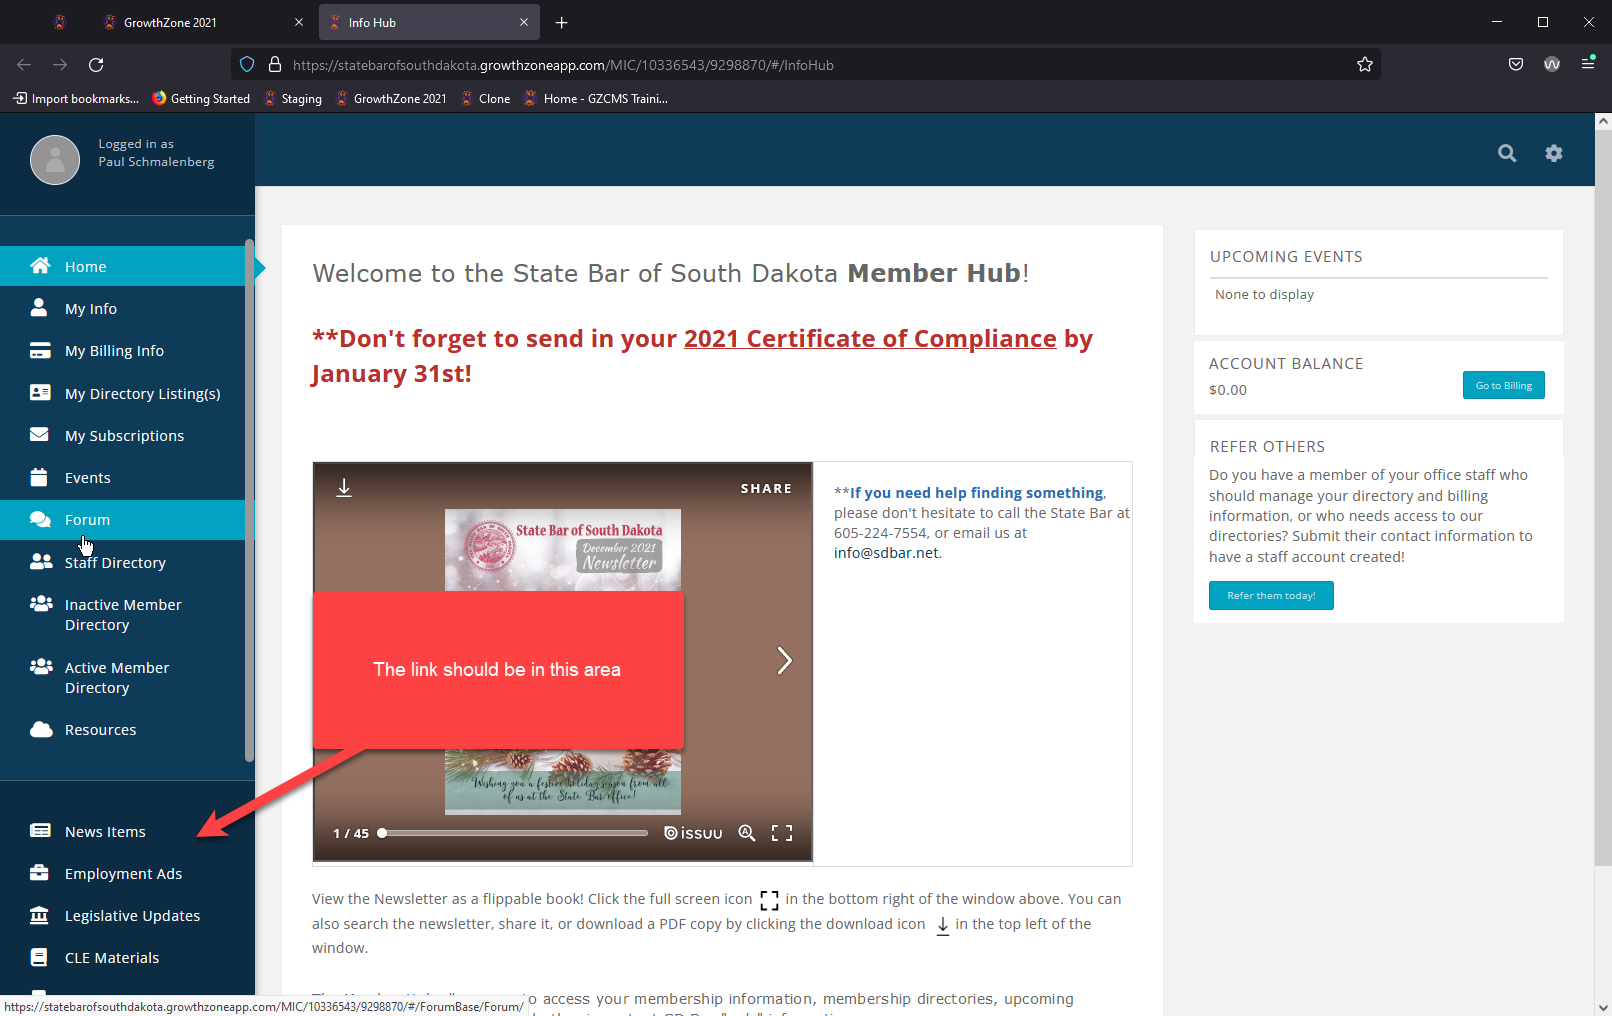This screenshot has width=1612, height=1016.
Task: Reload the page with the refresh icon
Action: point(96,65)
